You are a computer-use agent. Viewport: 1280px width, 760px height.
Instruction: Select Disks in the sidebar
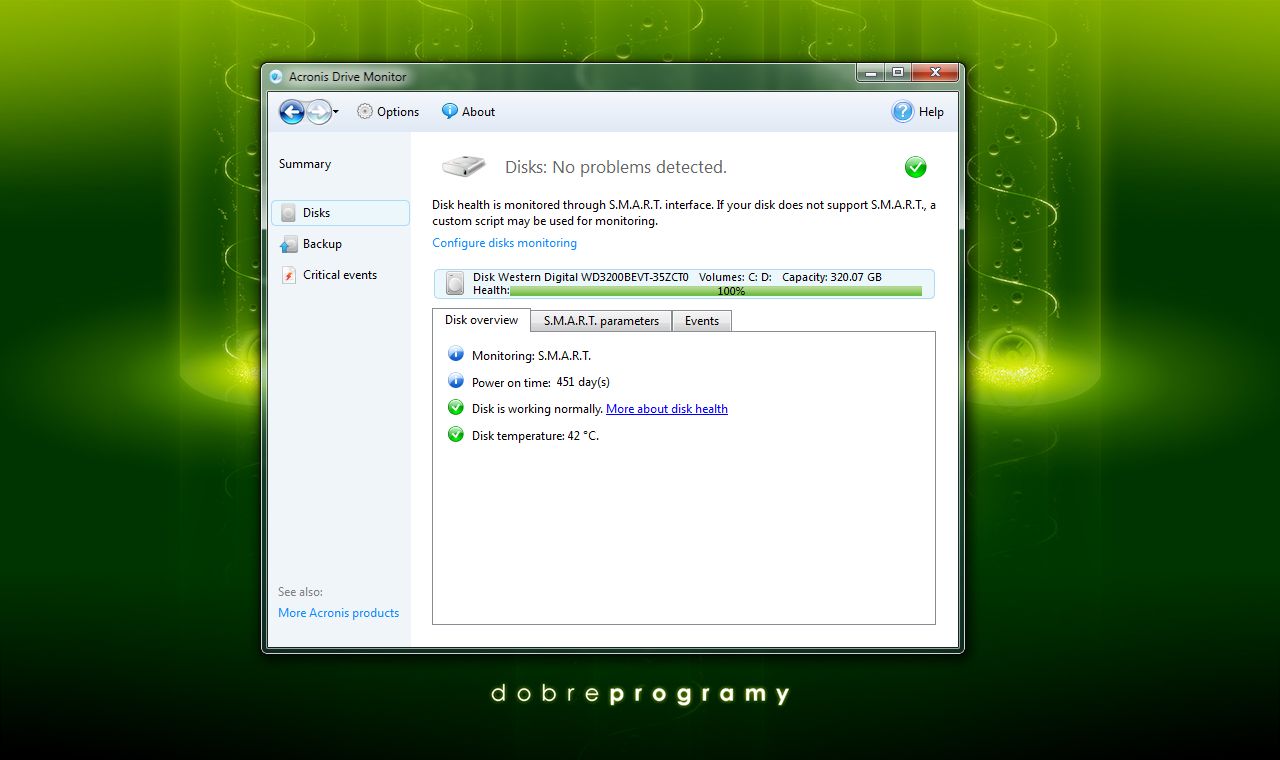click(x=340, y=213)
